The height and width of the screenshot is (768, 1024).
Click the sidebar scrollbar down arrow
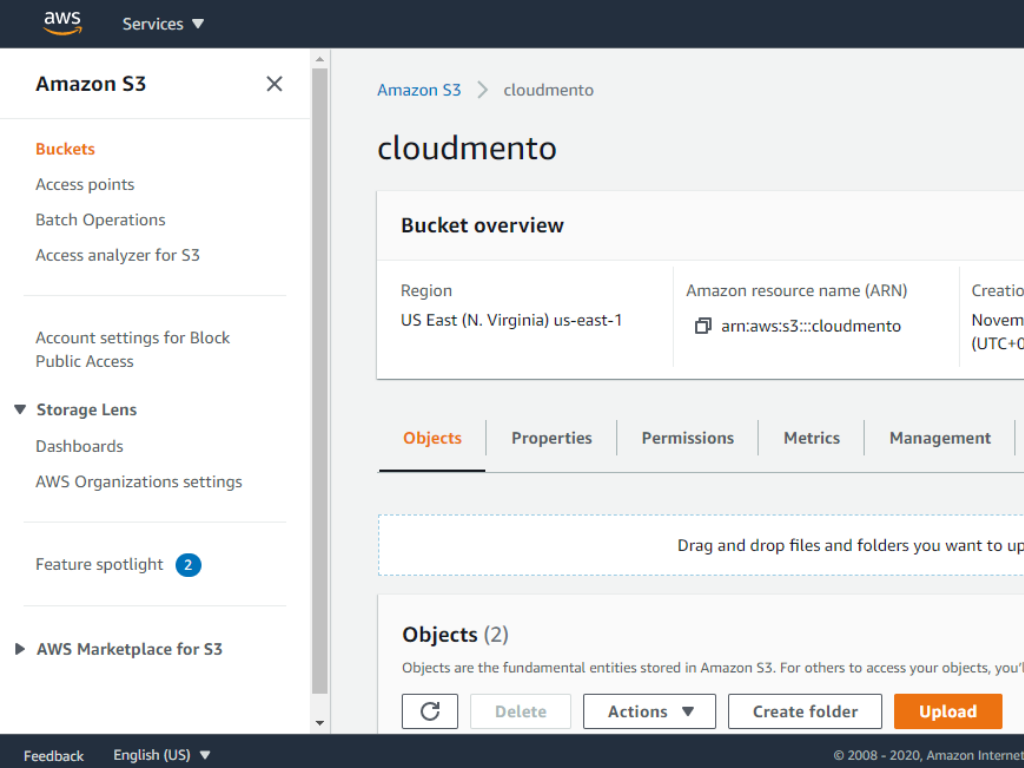320,723
